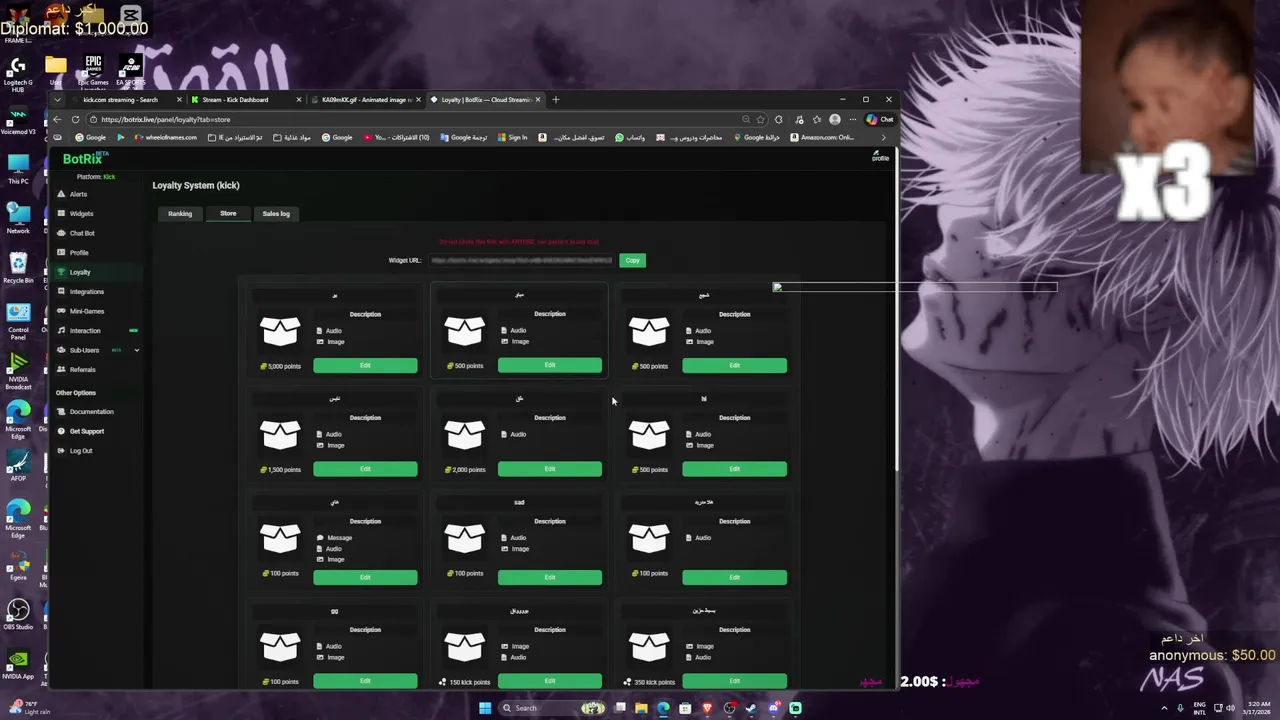Click the Message label in the third-row first card

pyautogui.click(x=339, y=538)
